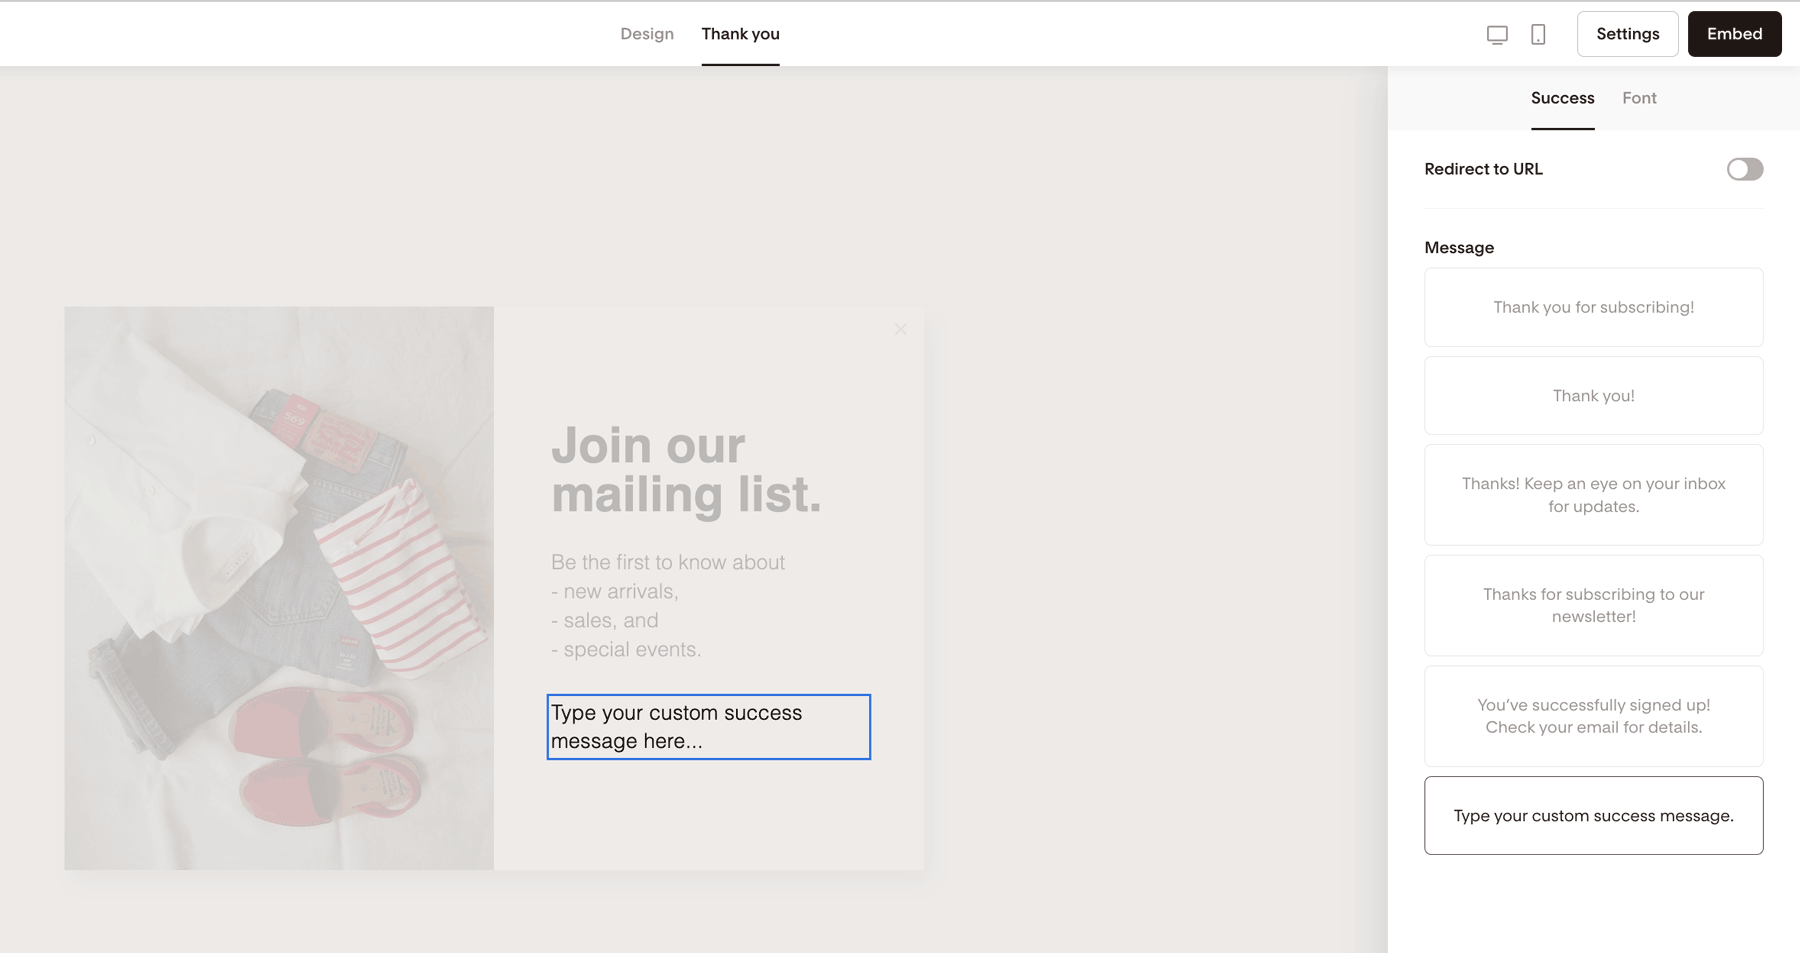This screenshot has width=1800, height=953.
Task: Select "Type your custom success message." option
Action: pyautogui.click(x=1594, y=816)
